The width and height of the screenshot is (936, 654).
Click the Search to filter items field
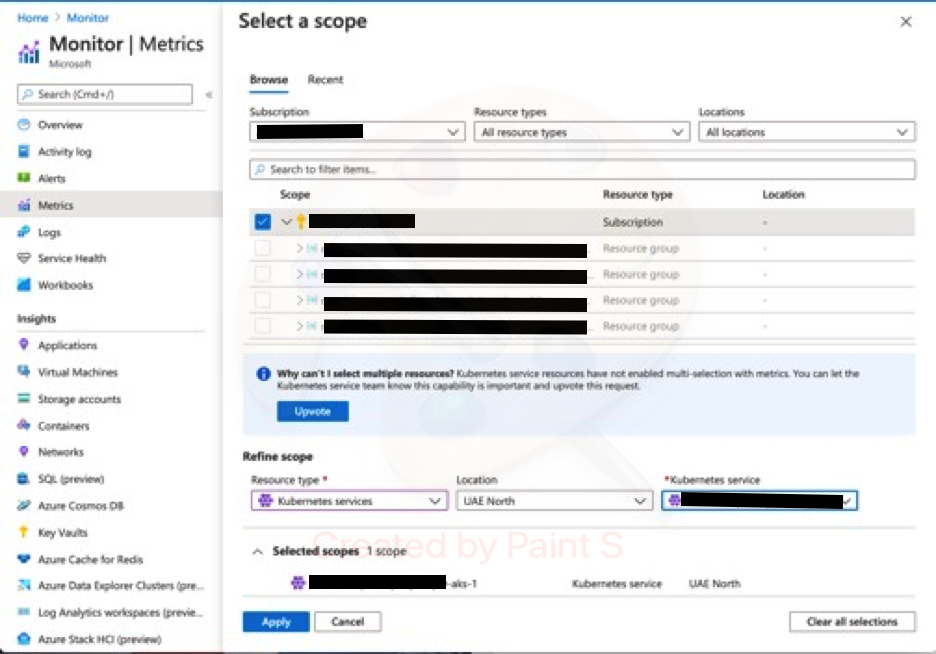pyautogui.click(x=582, y=169)
